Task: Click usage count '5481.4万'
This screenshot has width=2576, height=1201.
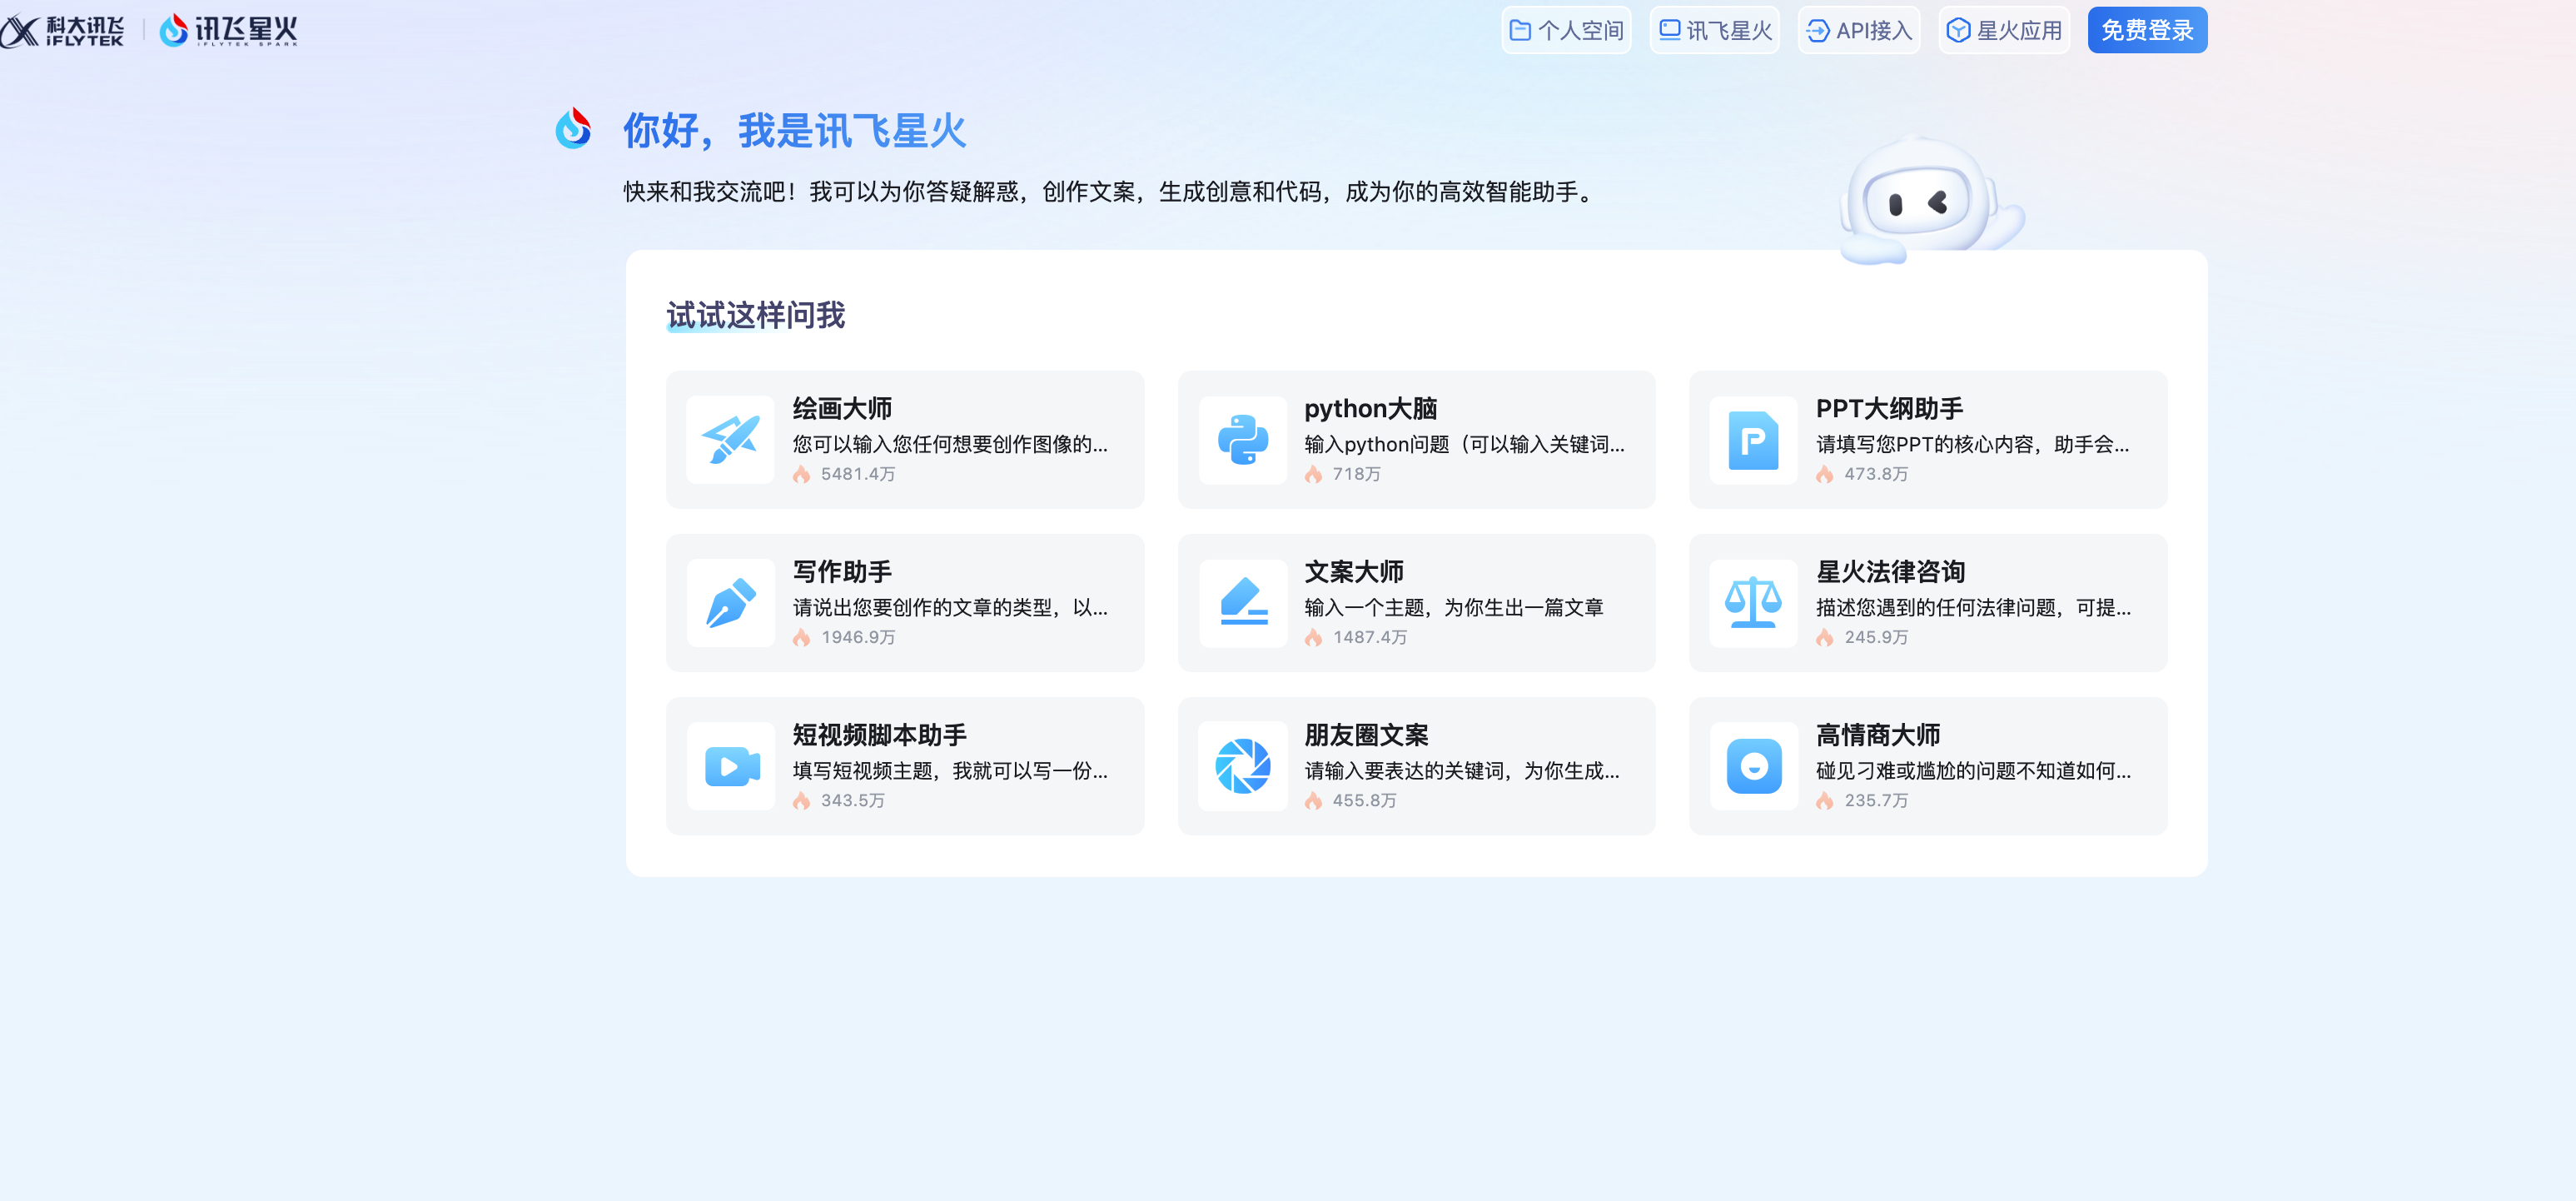Action: point(858,474)
